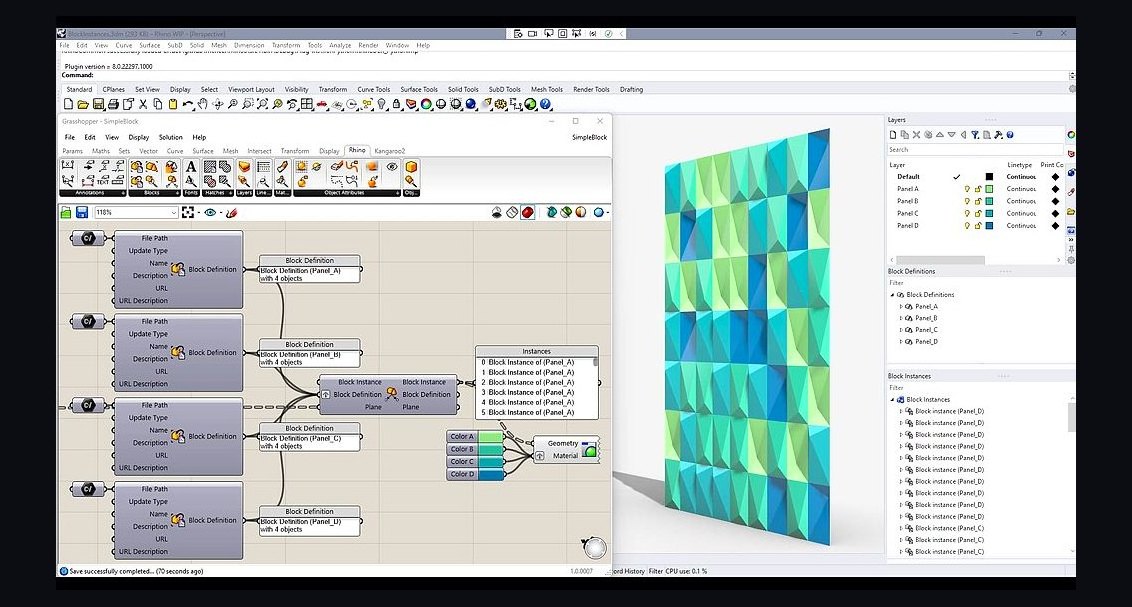
Task: Click the eye icon in Object Attributes group
Action: click(392, 167)
